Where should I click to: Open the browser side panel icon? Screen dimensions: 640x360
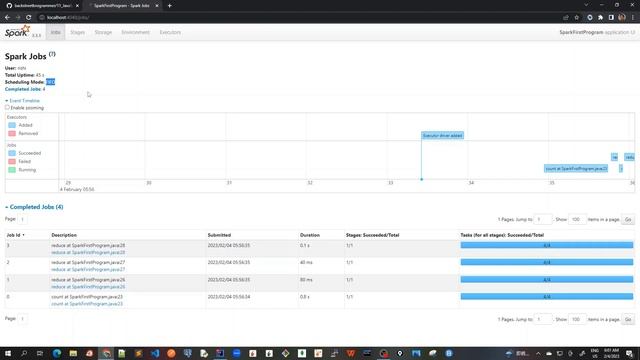[611, 18]
